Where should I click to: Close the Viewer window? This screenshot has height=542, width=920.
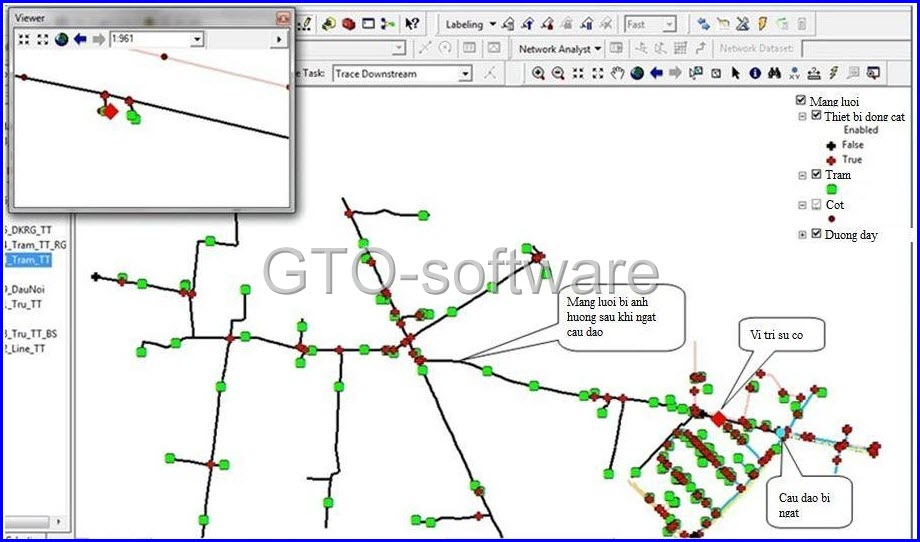click(x=283, y=18)
